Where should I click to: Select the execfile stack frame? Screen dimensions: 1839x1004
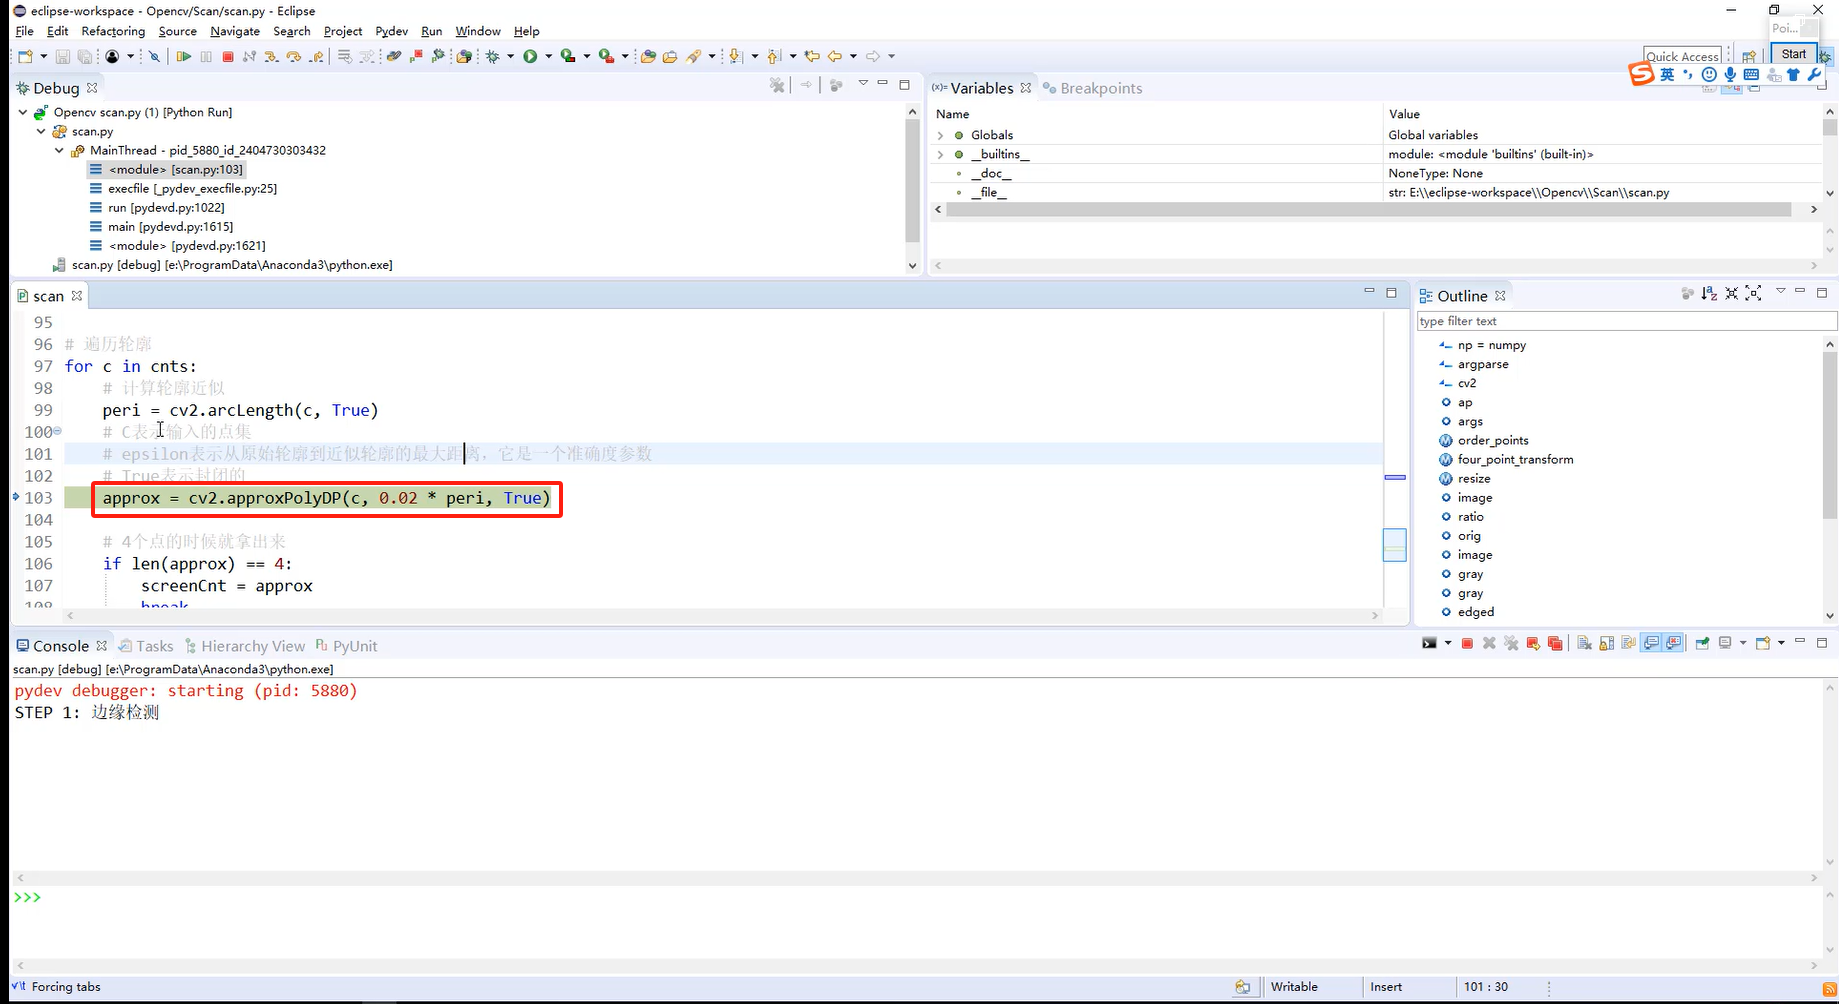[x=183, y=188]
